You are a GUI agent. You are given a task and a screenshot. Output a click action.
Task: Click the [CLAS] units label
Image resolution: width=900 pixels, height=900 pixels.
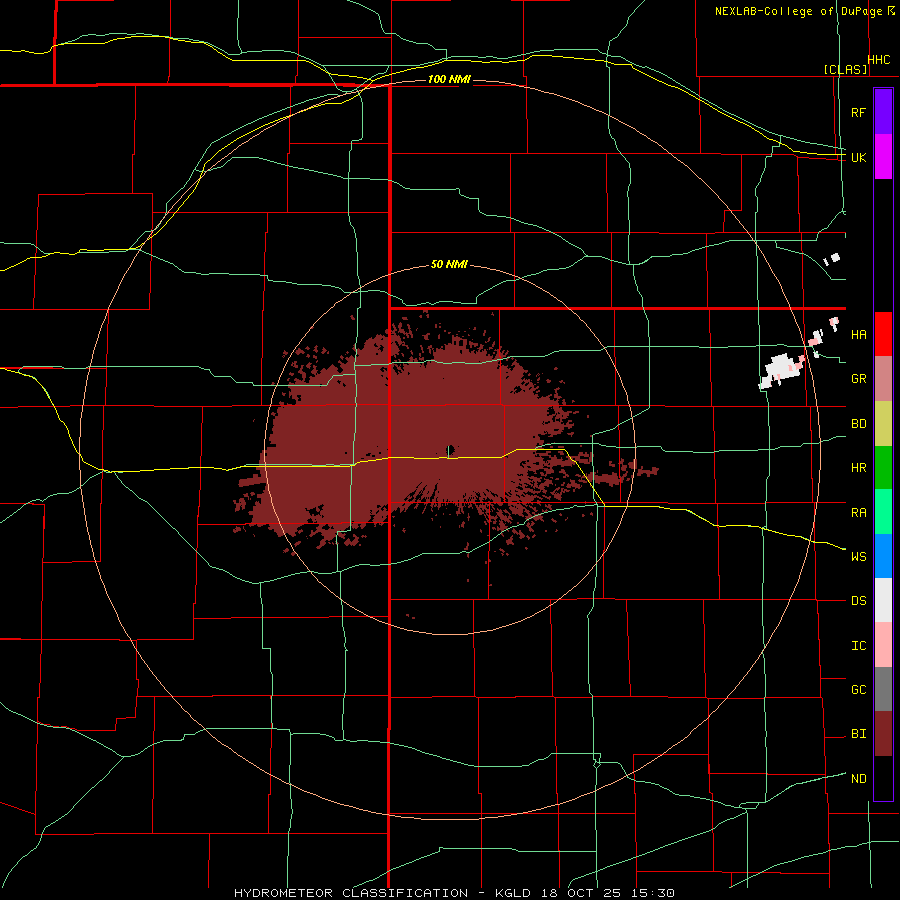tap(845, 69)
